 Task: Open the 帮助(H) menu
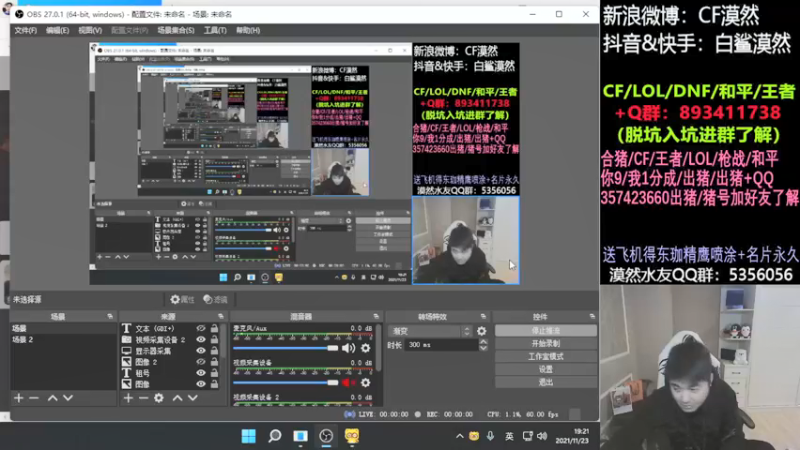coord(248,31)
